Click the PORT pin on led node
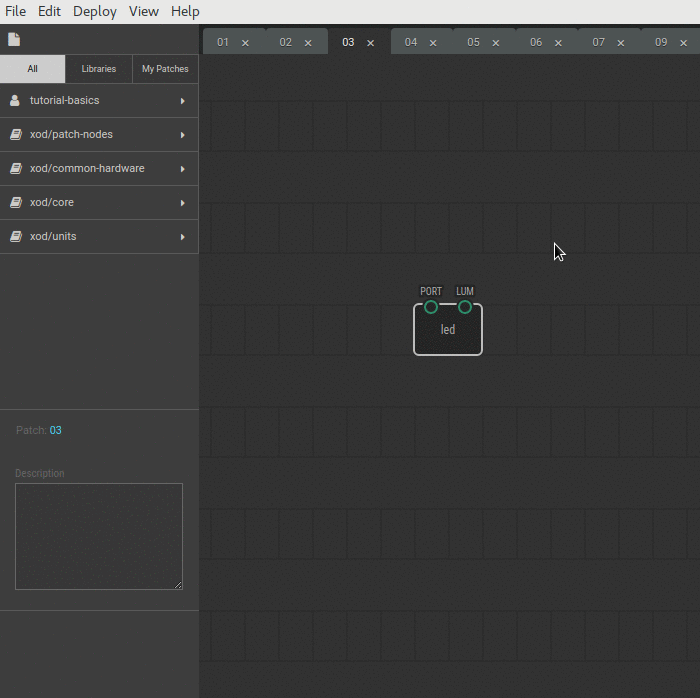700x698 pixels. pos(431,307)
